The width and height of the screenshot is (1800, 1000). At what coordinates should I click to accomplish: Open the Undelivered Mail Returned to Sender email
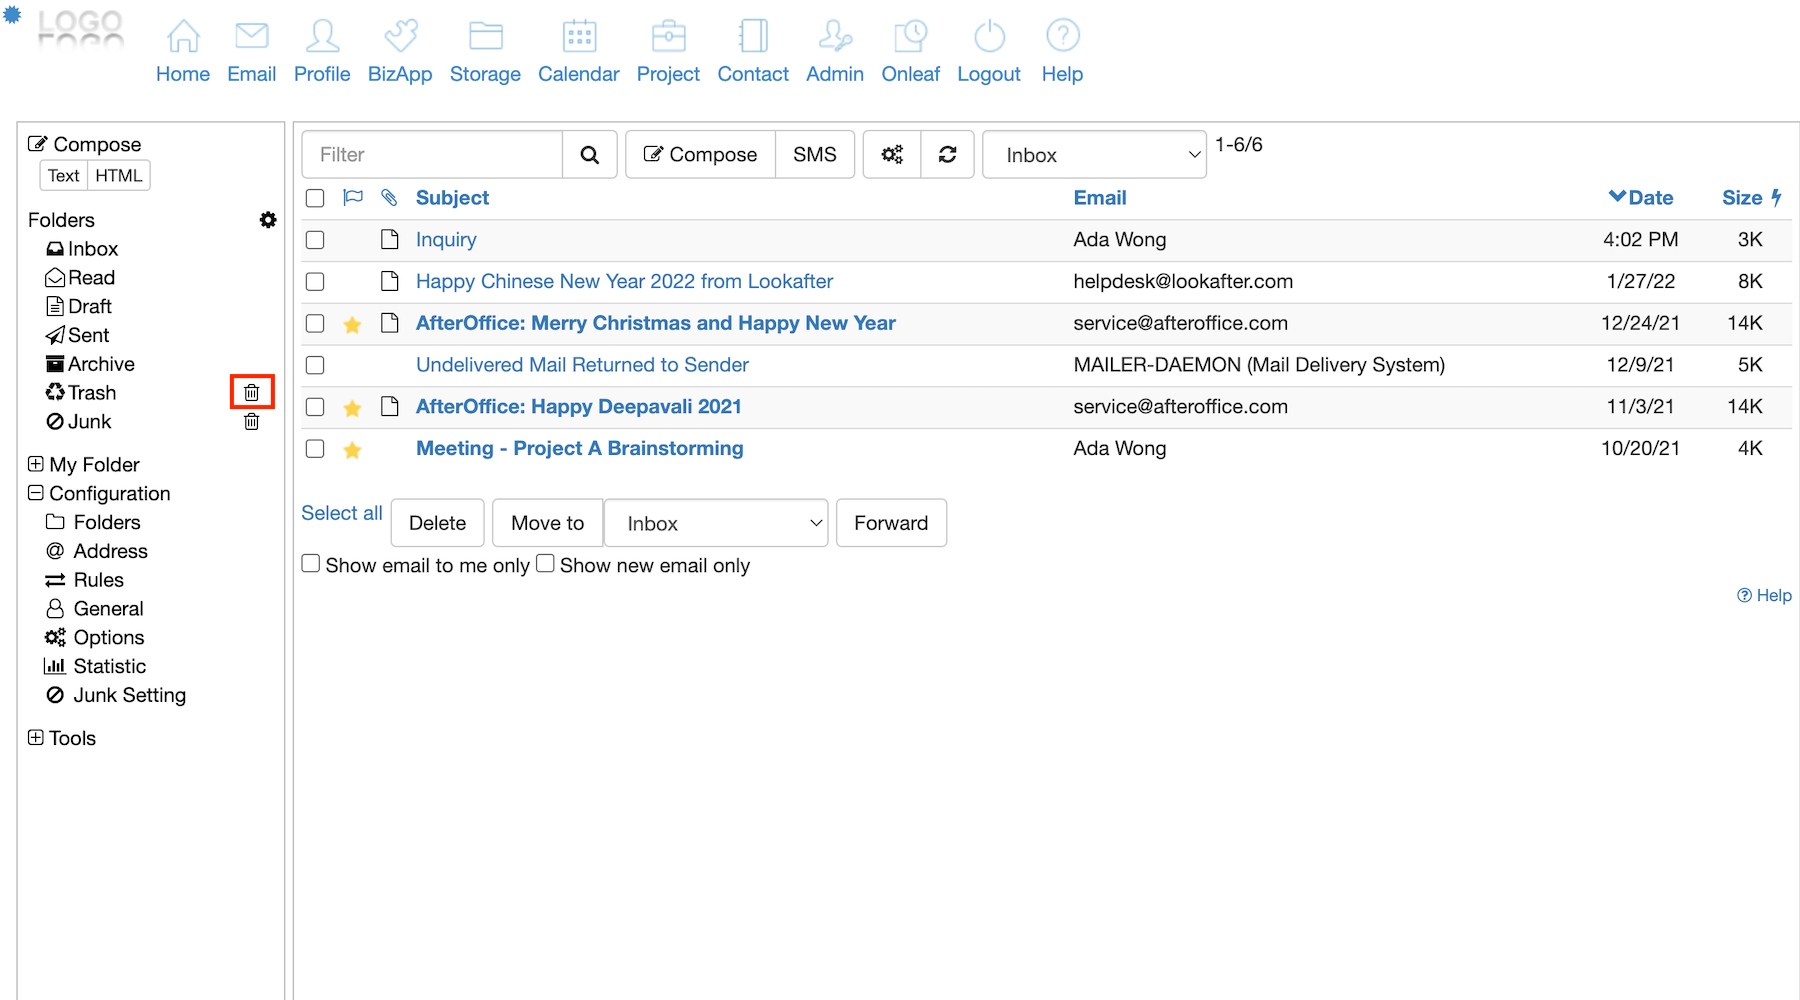tap(582, 365)
